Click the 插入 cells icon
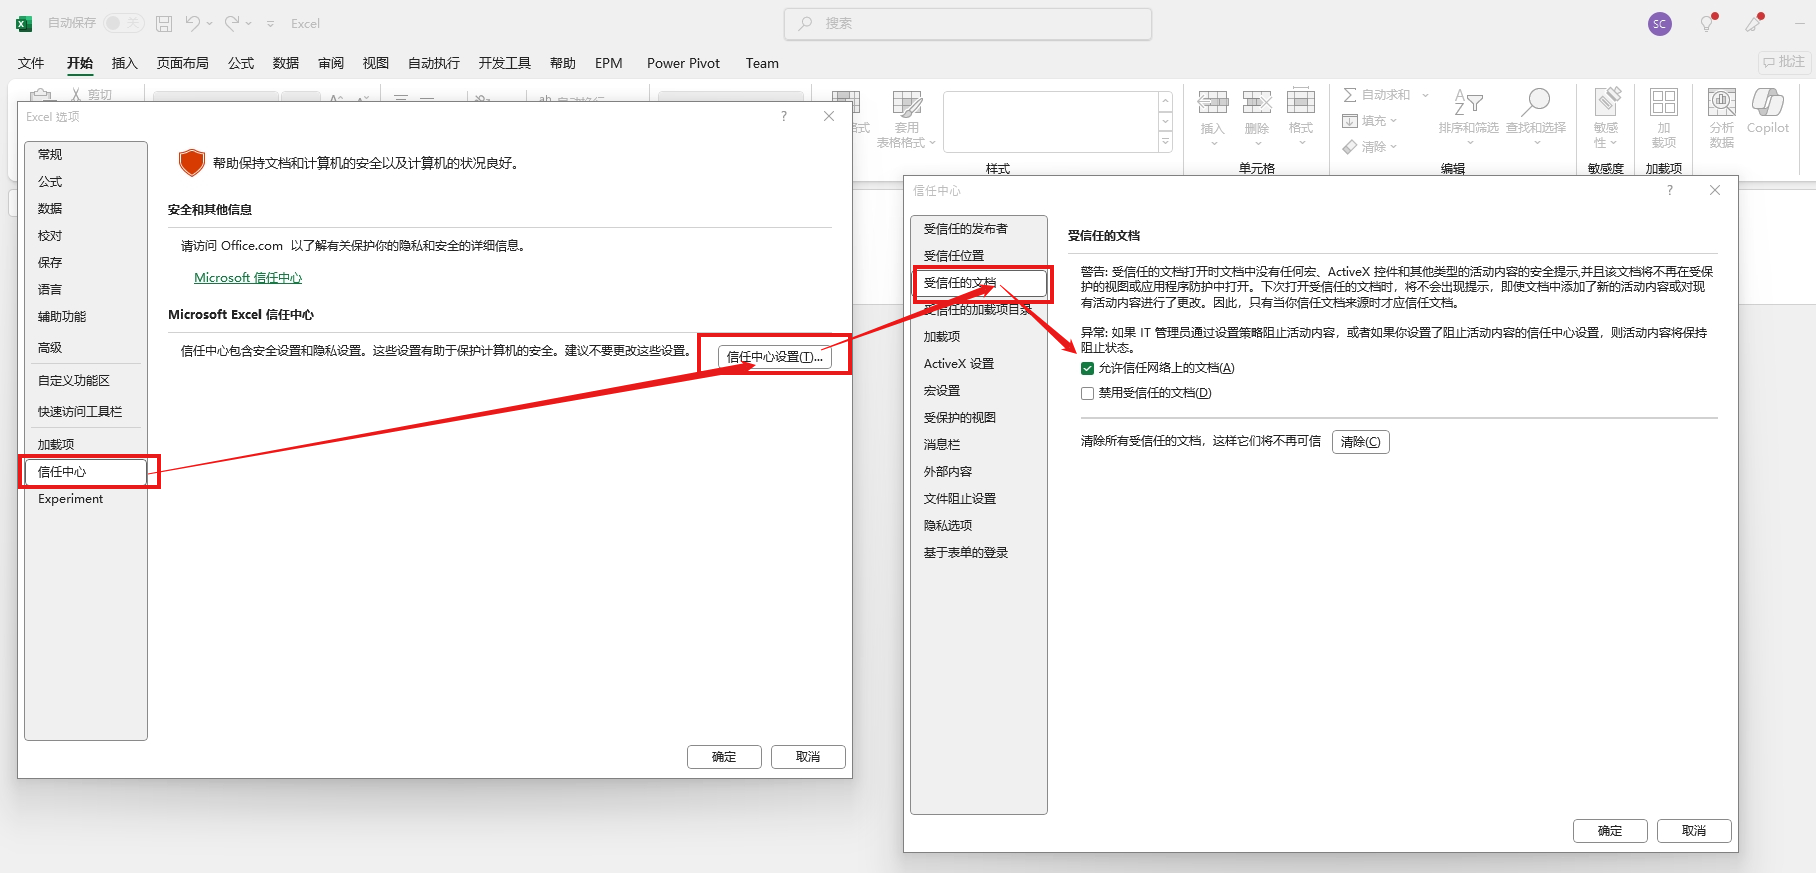This screenshot has width=1816, height=873. [x=1213, y=102]
